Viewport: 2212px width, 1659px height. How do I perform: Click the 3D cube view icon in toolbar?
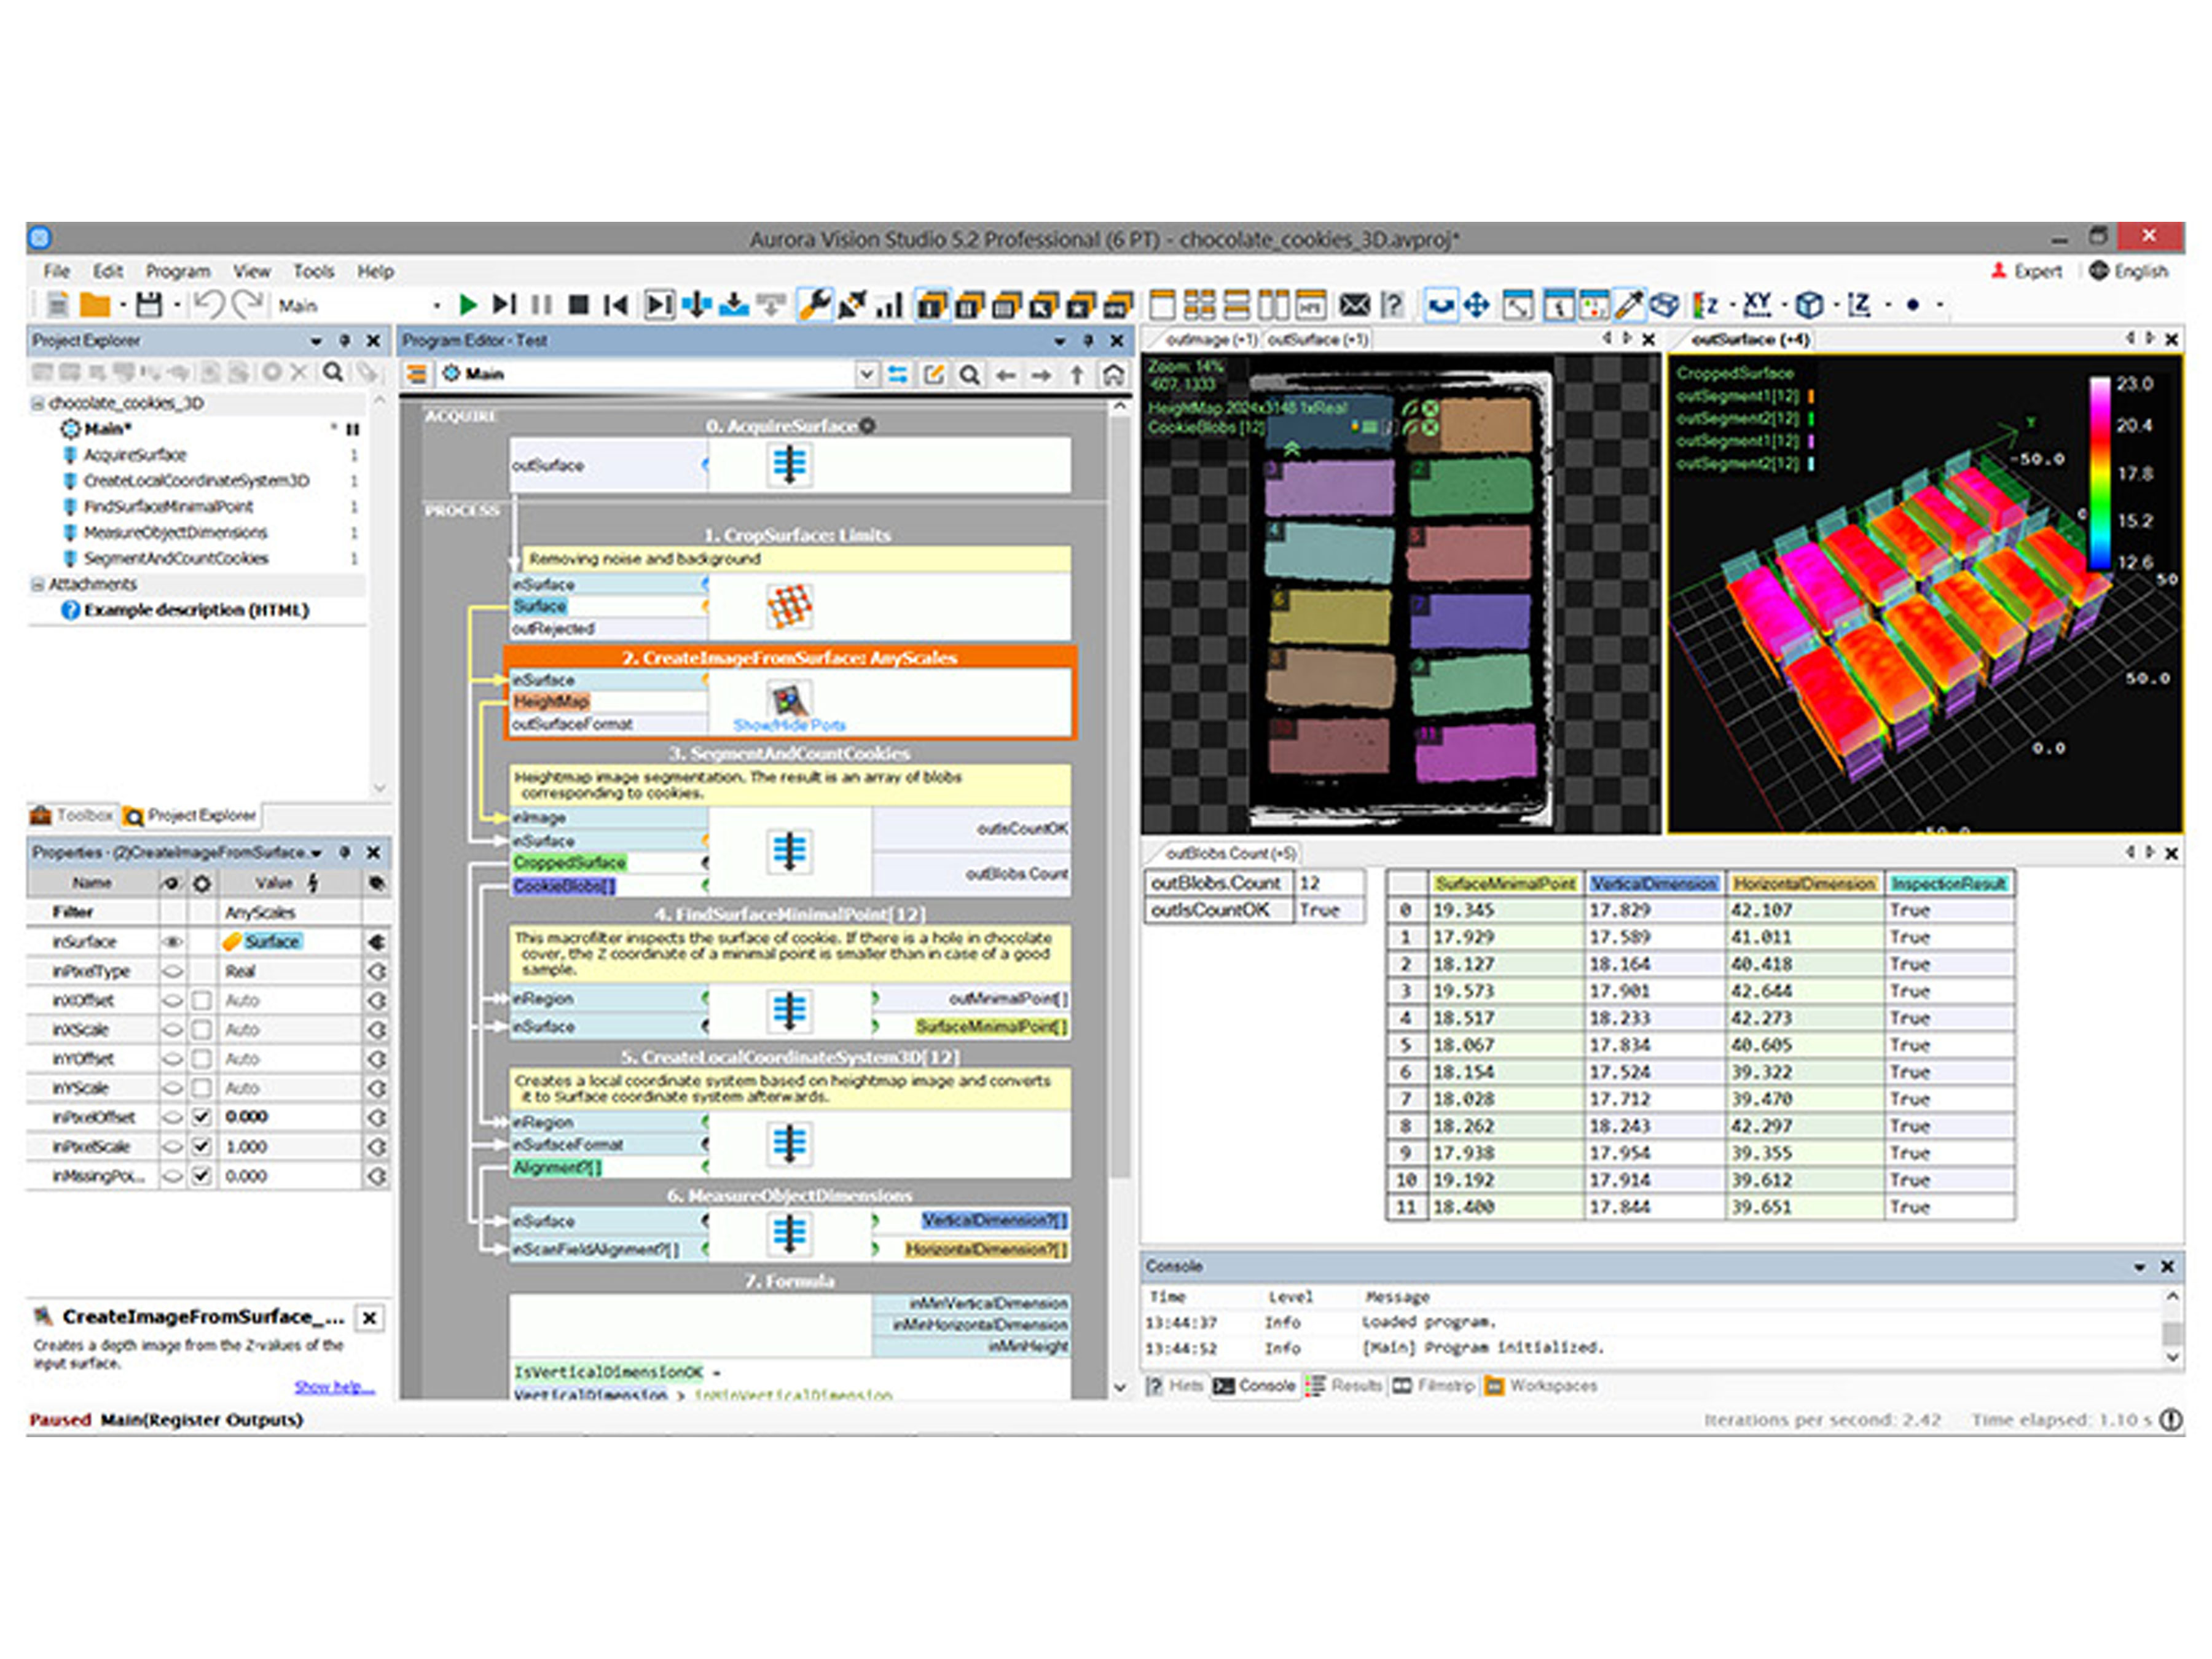[x=1808, y=304]
